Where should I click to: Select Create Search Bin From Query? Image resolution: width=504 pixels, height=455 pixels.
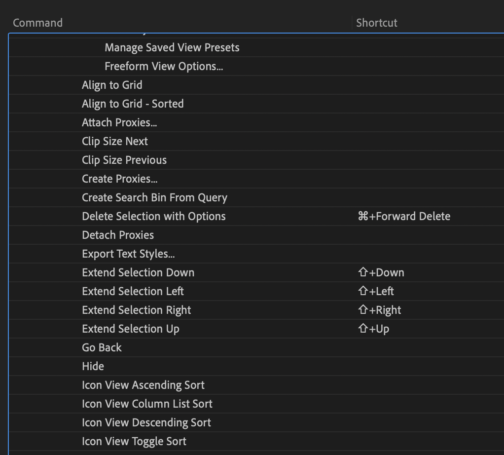[155, 198]
